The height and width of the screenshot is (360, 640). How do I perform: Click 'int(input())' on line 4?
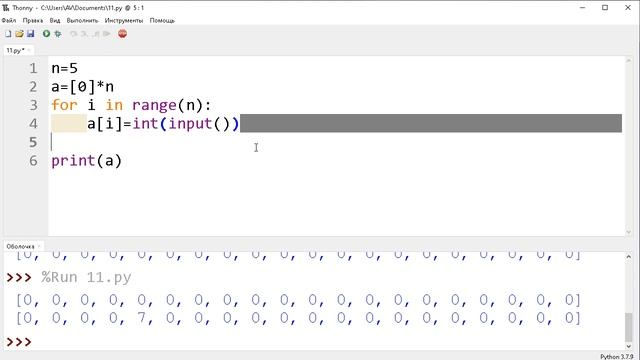pyautogui.click(x=185, y=123)
